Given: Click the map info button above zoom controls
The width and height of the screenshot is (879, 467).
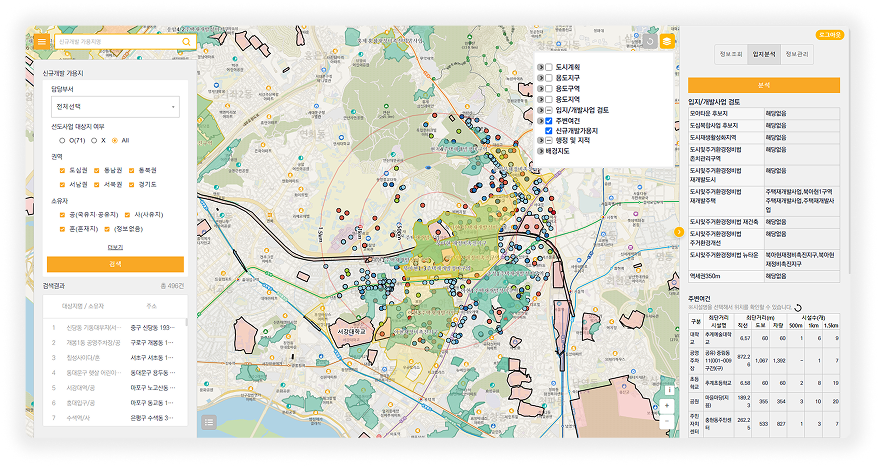Looking at the screenshot, I should tap(667, 387).
